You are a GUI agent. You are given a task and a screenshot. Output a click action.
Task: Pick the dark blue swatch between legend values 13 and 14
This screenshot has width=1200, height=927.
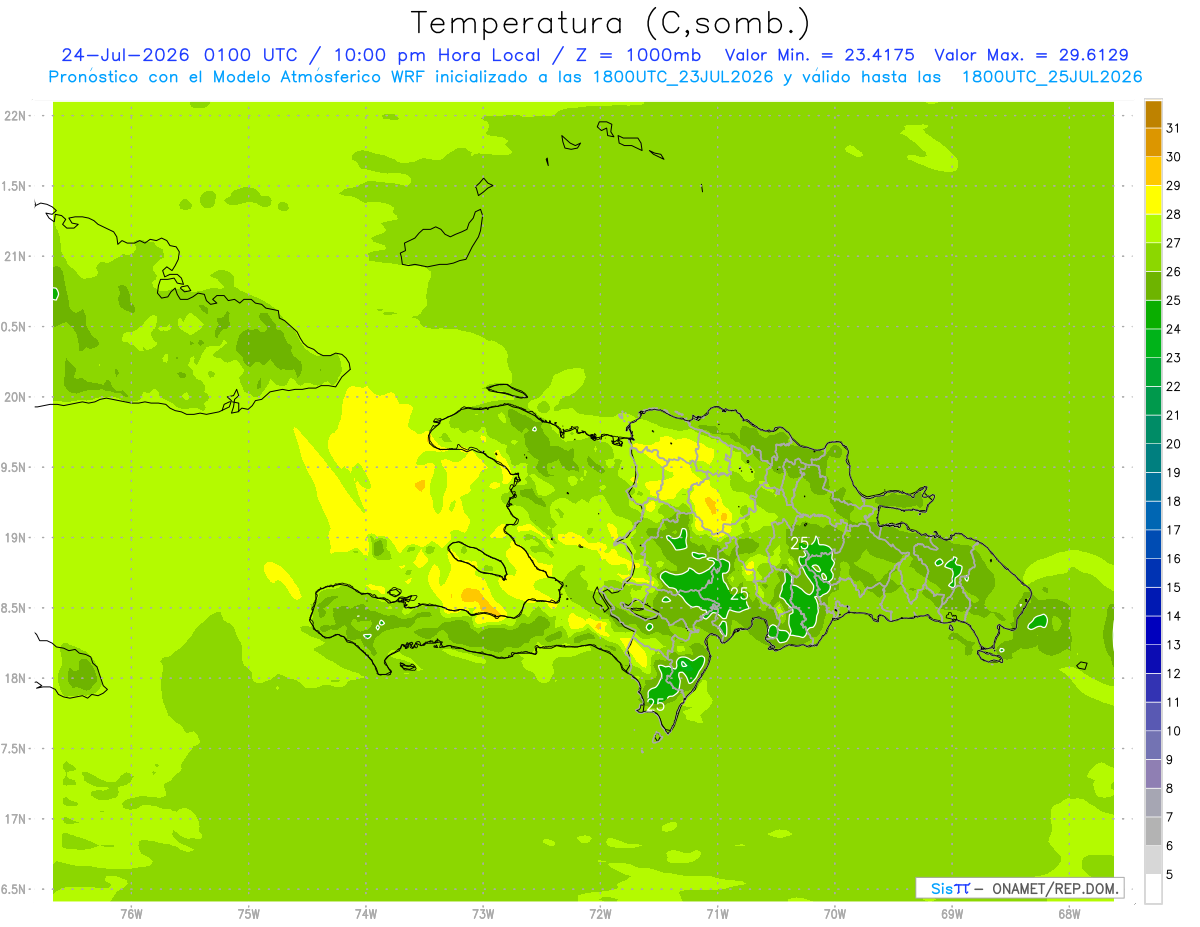pyautogui.click(x=1153, y=631)
